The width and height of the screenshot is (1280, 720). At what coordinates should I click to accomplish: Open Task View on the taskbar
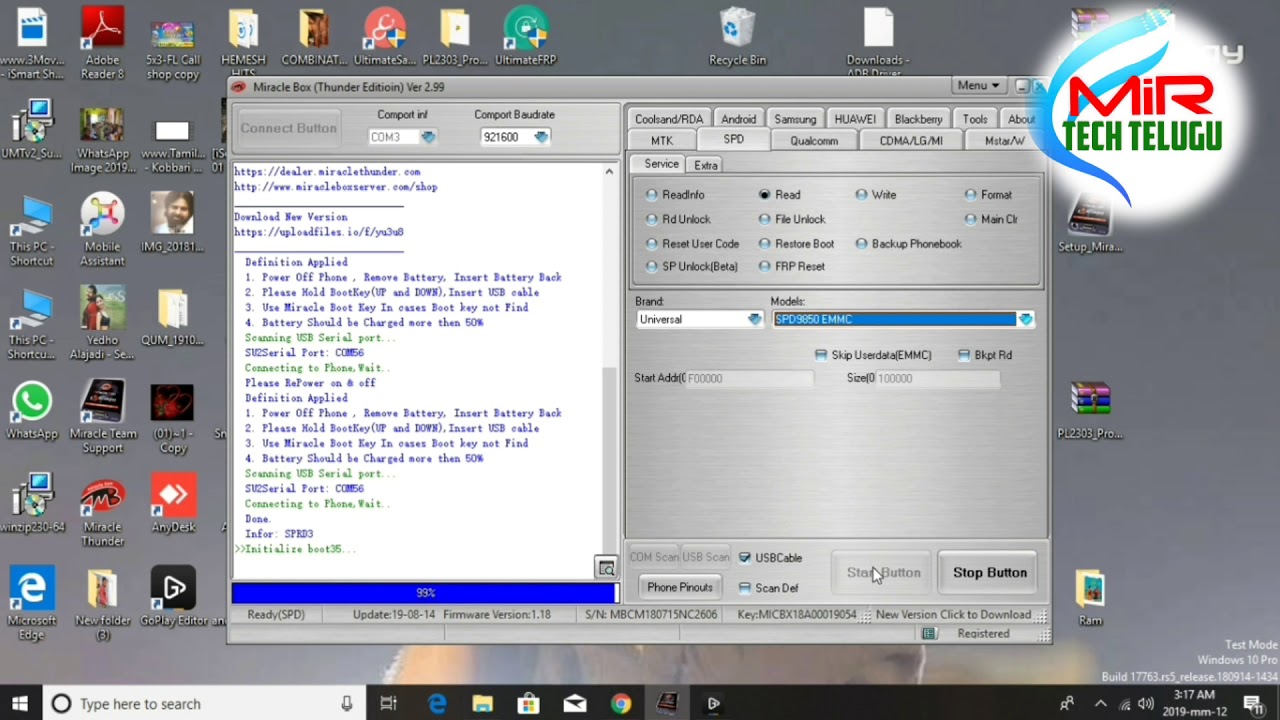[x=389, y=703]
